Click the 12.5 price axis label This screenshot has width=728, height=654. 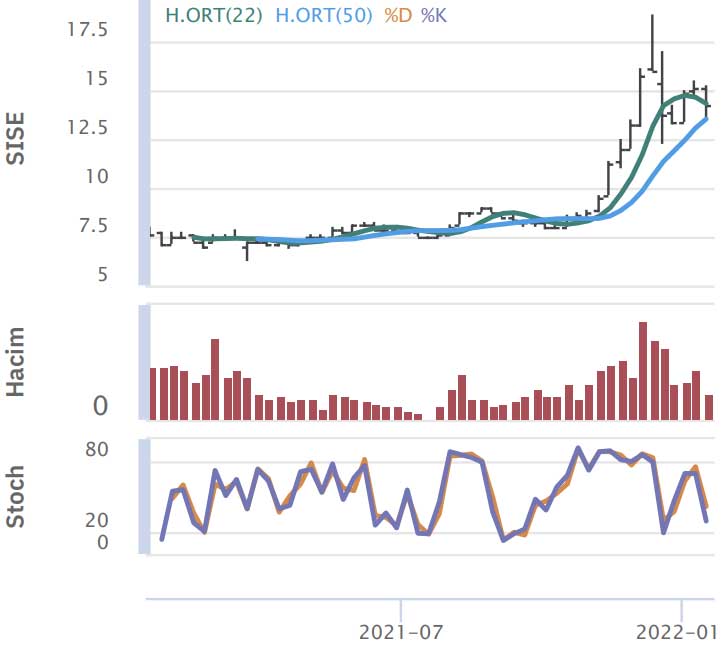pyautogui.click(x=88, y=127)
